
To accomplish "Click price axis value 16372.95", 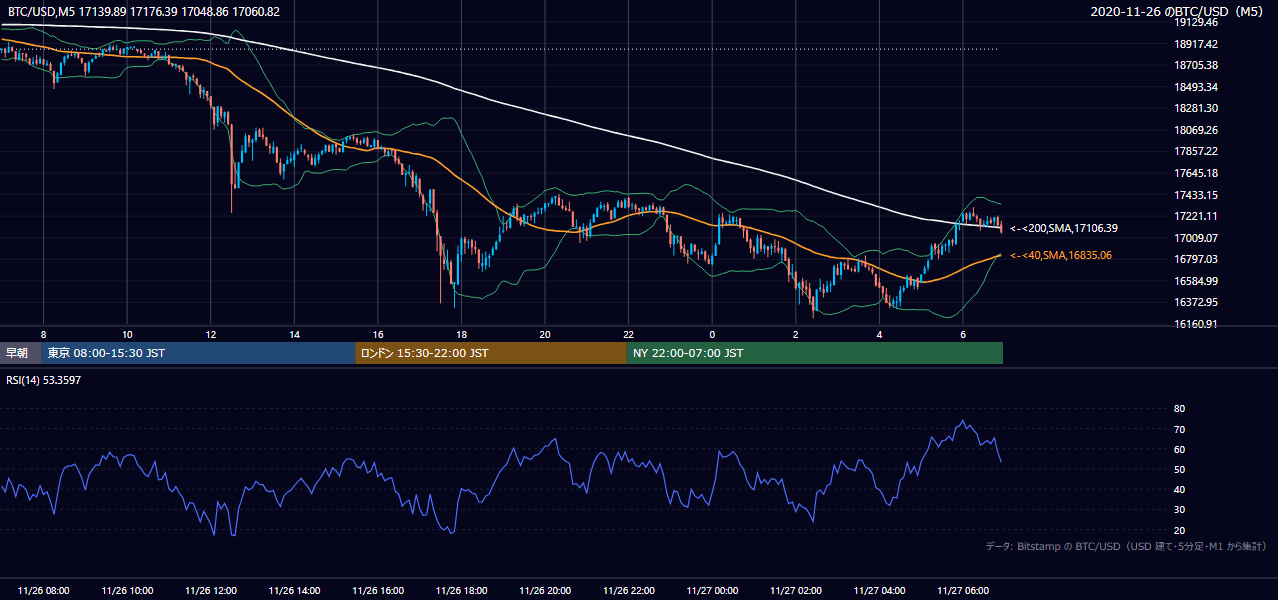I will pos(1195,302).
